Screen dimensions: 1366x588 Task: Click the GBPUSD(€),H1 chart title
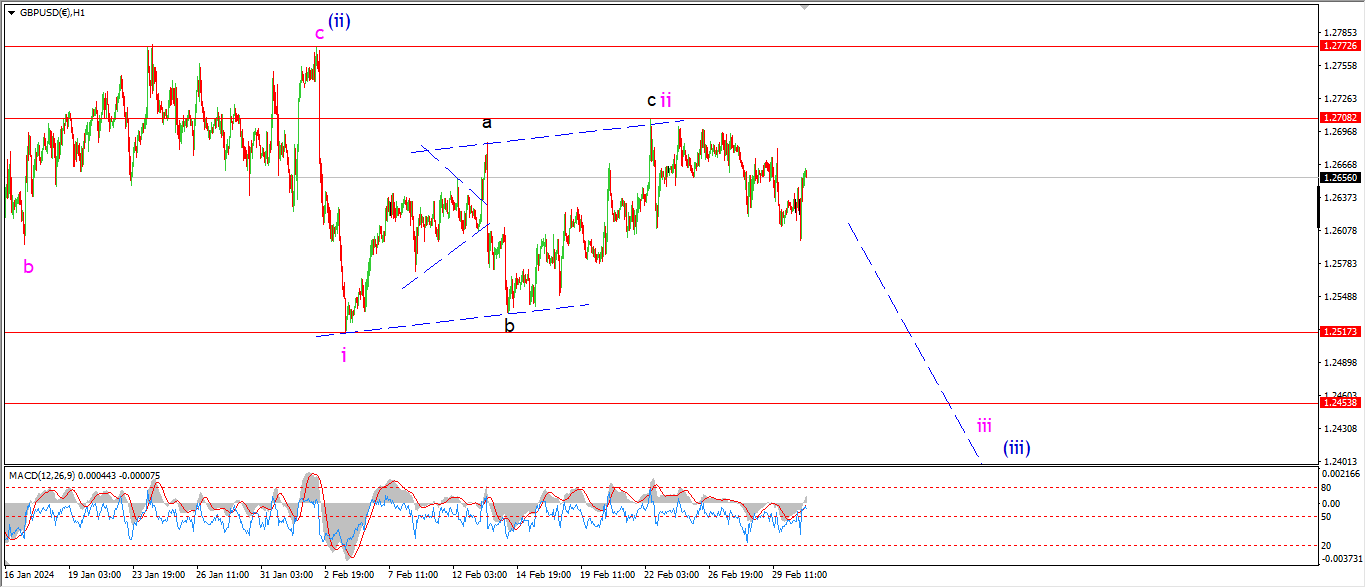(52, 13)
